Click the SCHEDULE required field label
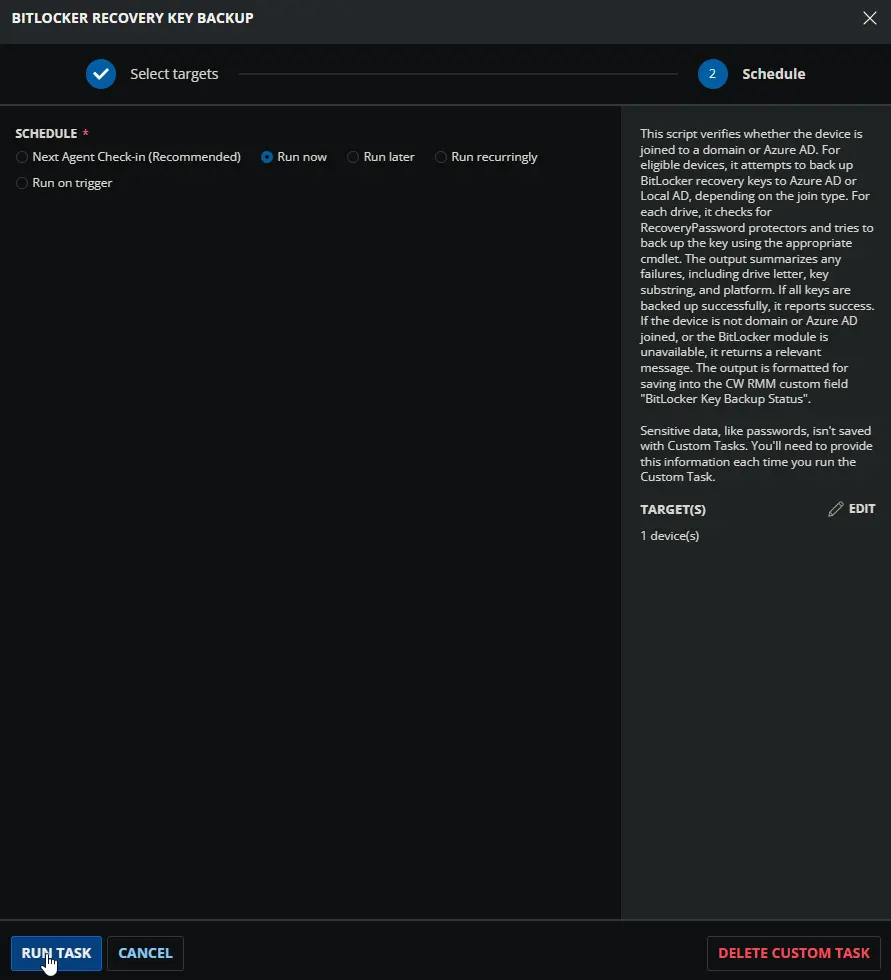Viewport: 891px width, 980px height. pyautogui.click(x=46, y=133)
